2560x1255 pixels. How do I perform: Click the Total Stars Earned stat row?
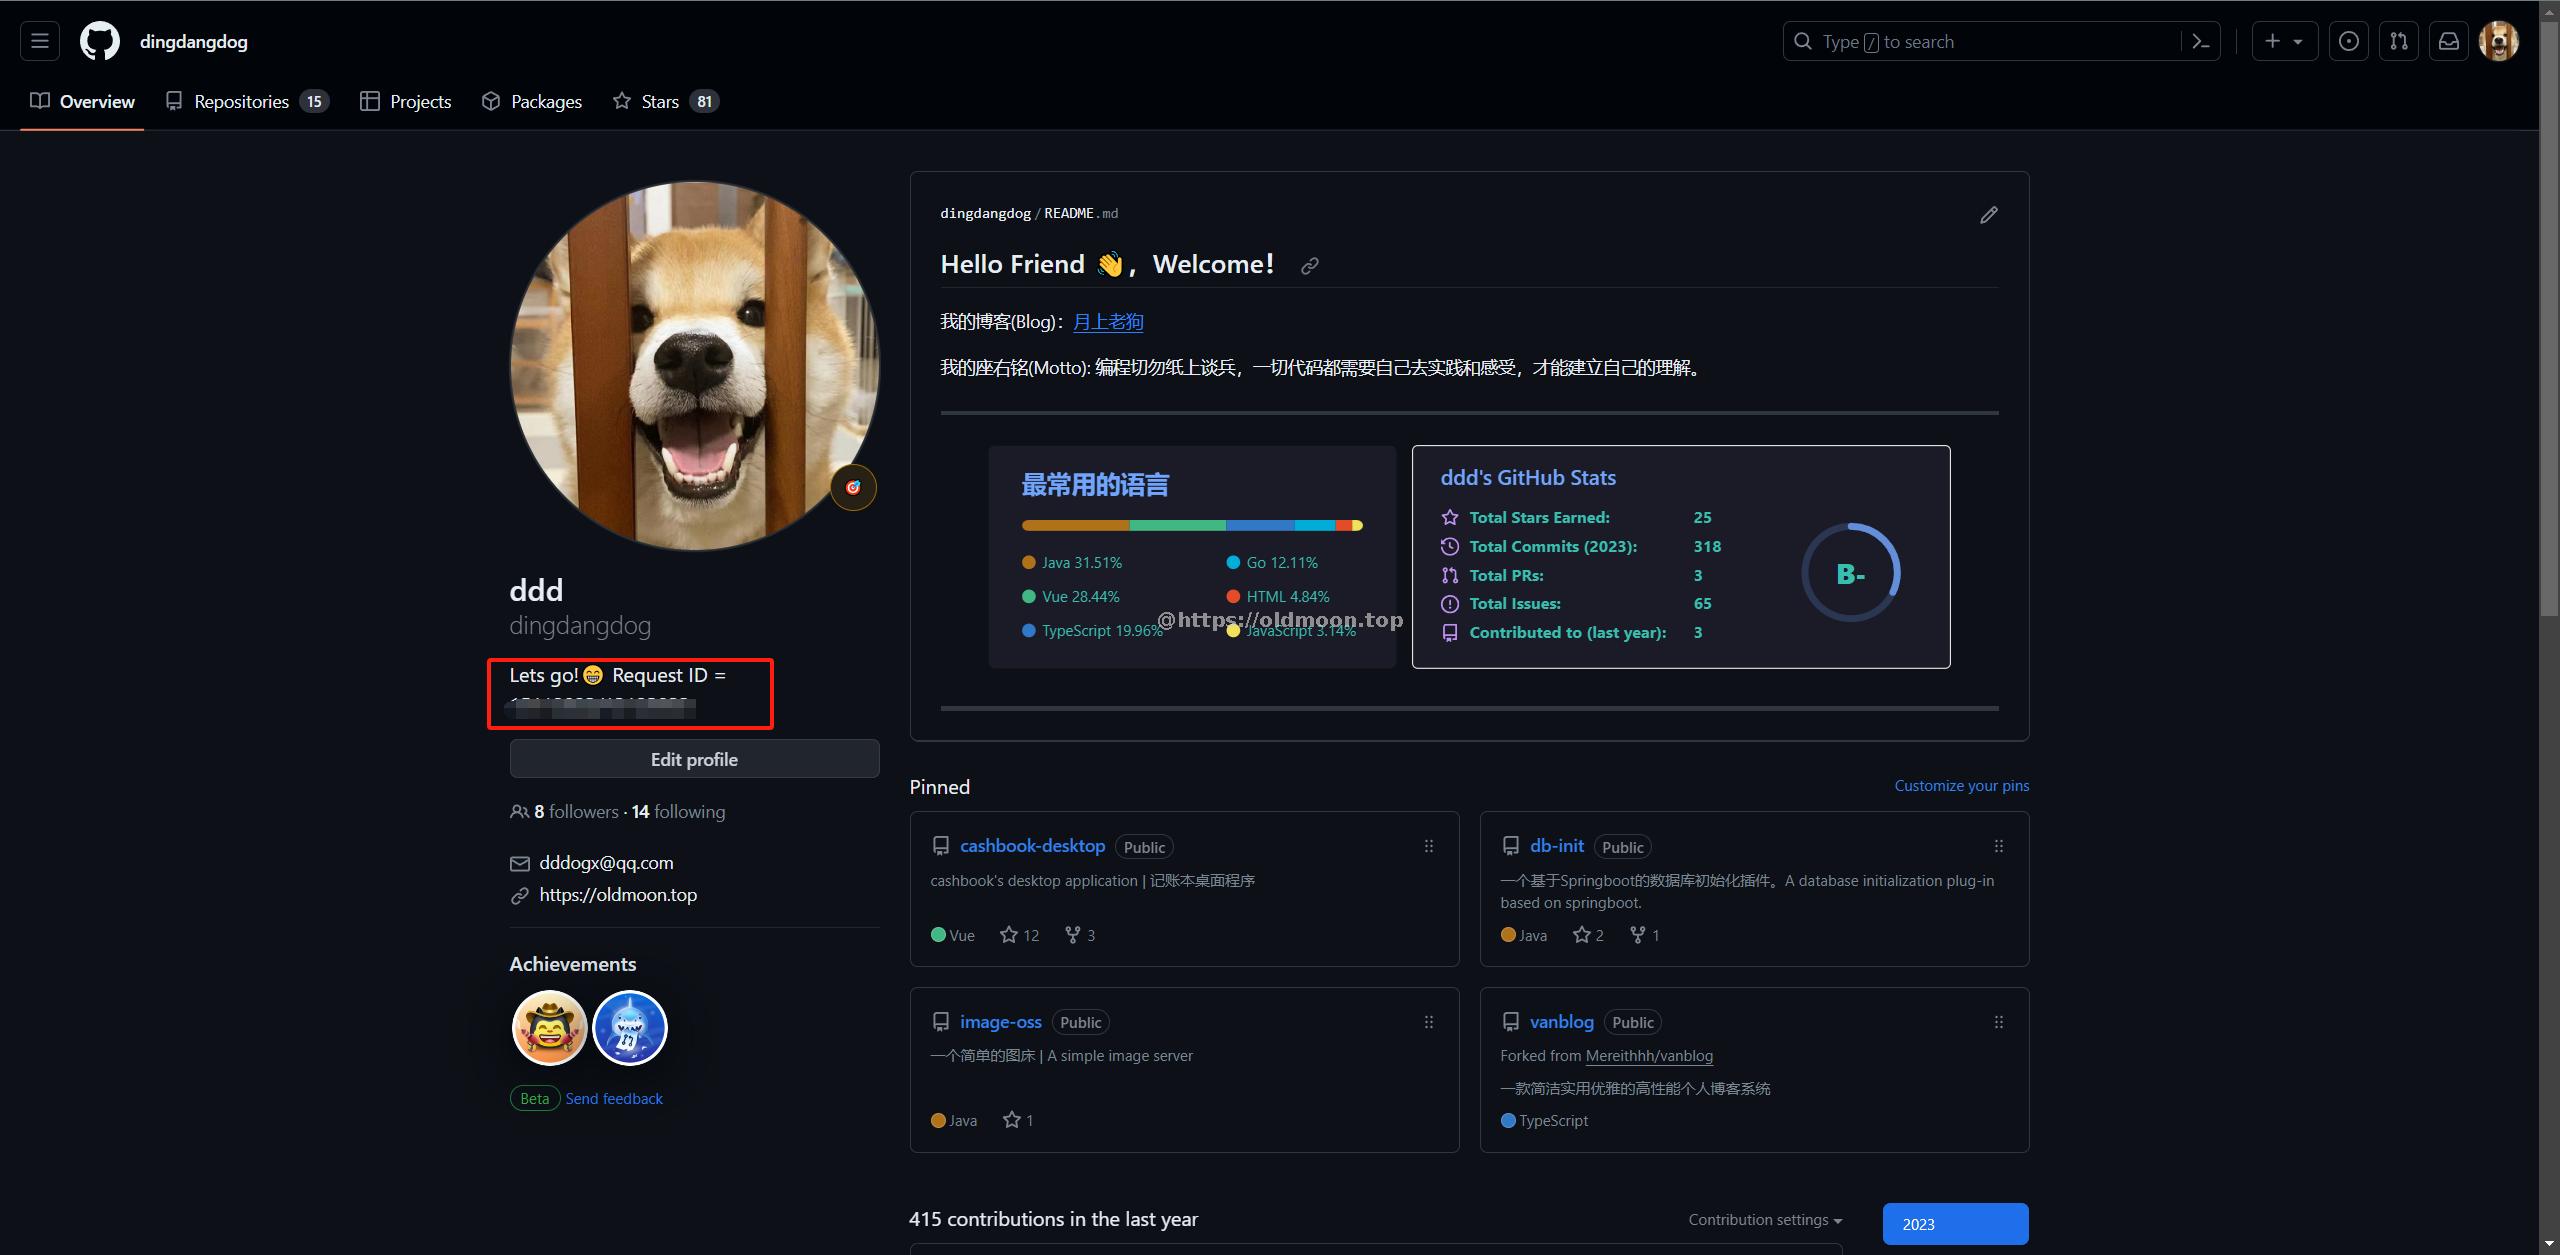pos(1576,518)
